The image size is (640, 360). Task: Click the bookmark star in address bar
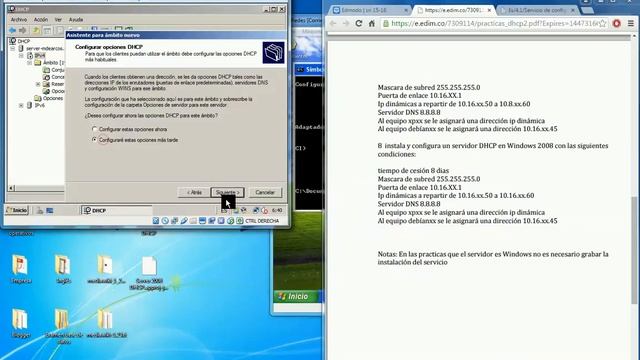[x=602, y=24]
